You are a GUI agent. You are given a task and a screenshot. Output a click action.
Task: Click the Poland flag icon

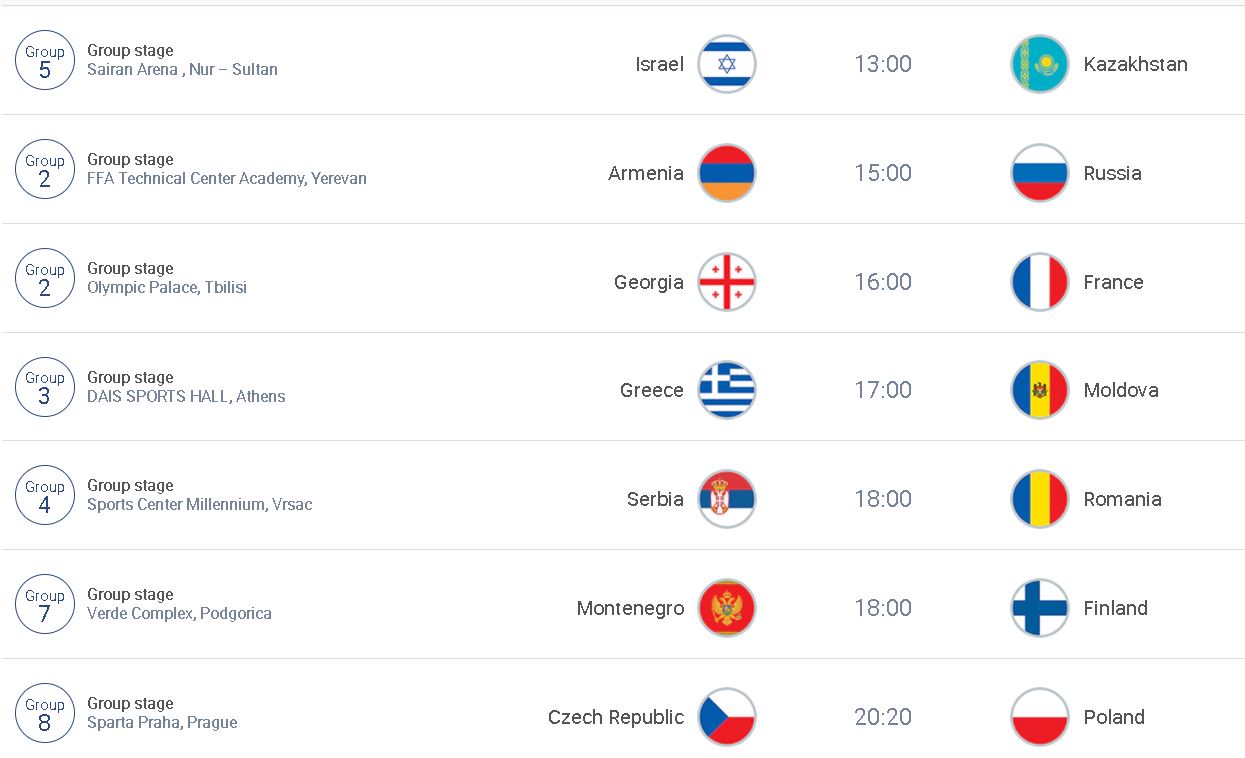(1040, 717)
